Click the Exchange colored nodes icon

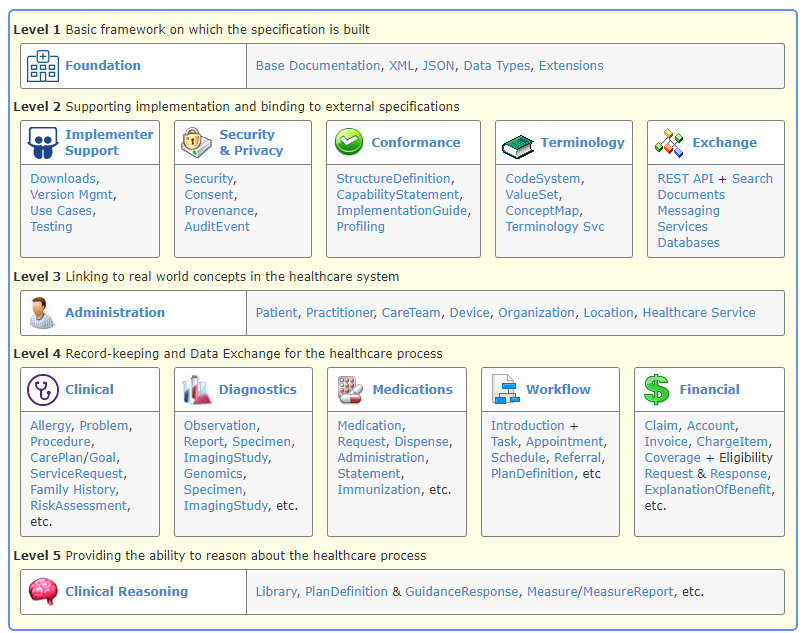point(669,143)
